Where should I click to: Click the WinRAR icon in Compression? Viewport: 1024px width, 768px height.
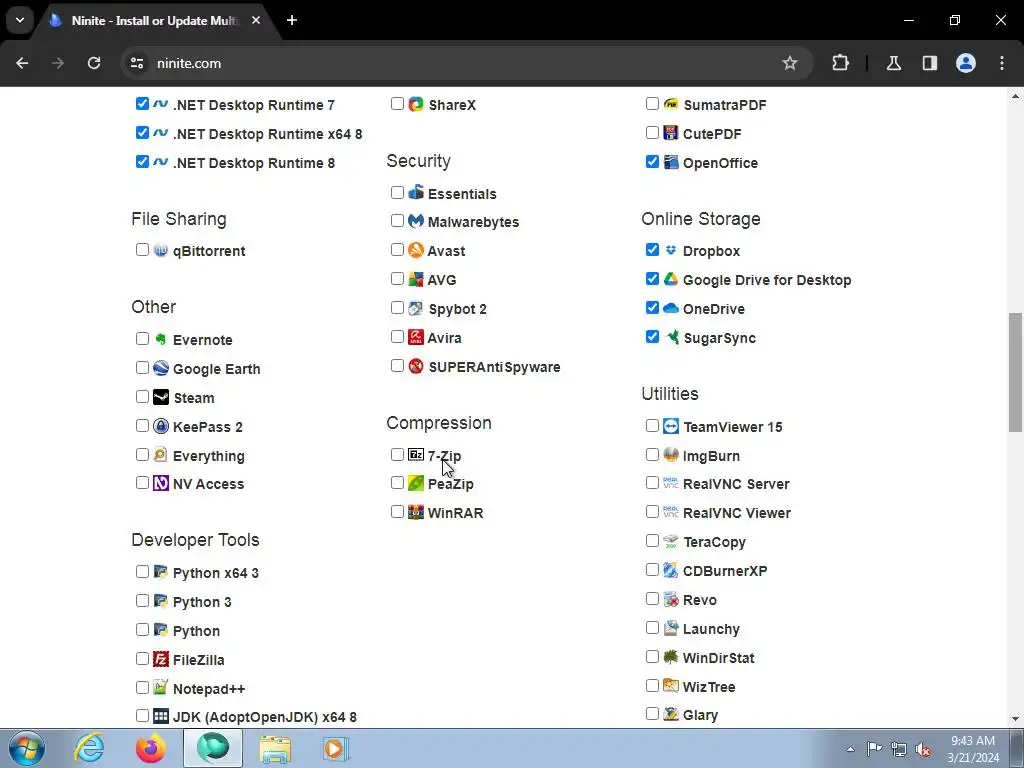[x=416, y=512]
